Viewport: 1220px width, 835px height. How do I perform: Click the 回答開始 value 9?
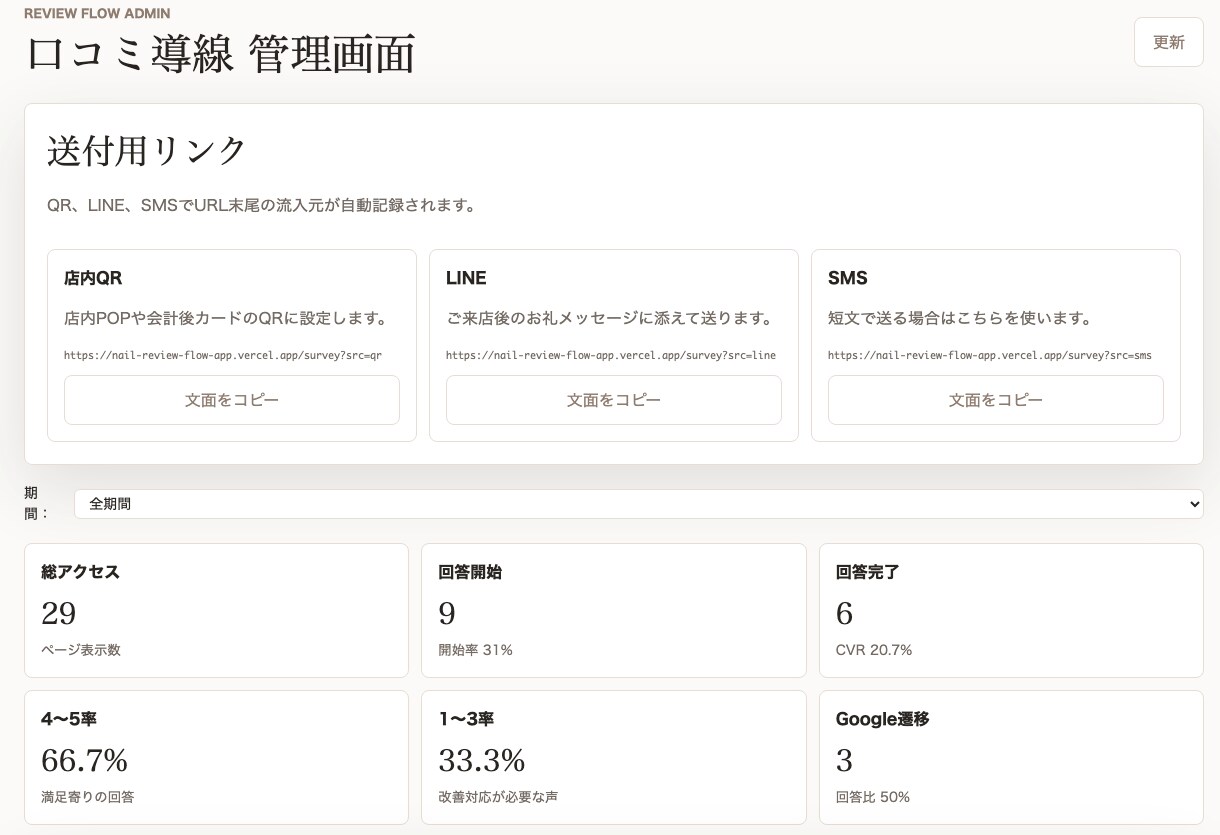pyautogui.click(x=447, y=613)
